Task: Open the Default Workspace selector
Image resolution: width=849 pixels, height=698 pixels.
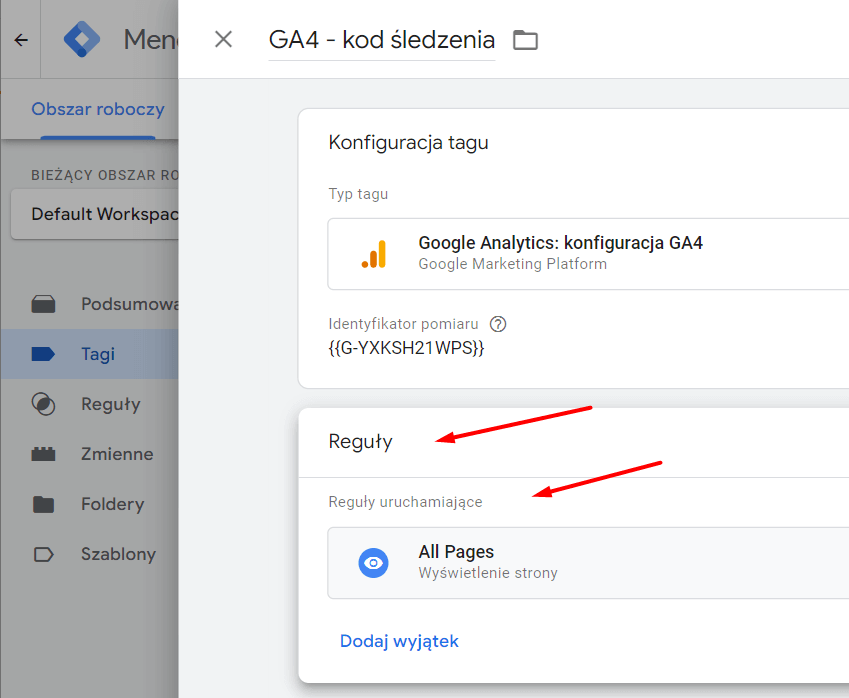Action: 95,214
